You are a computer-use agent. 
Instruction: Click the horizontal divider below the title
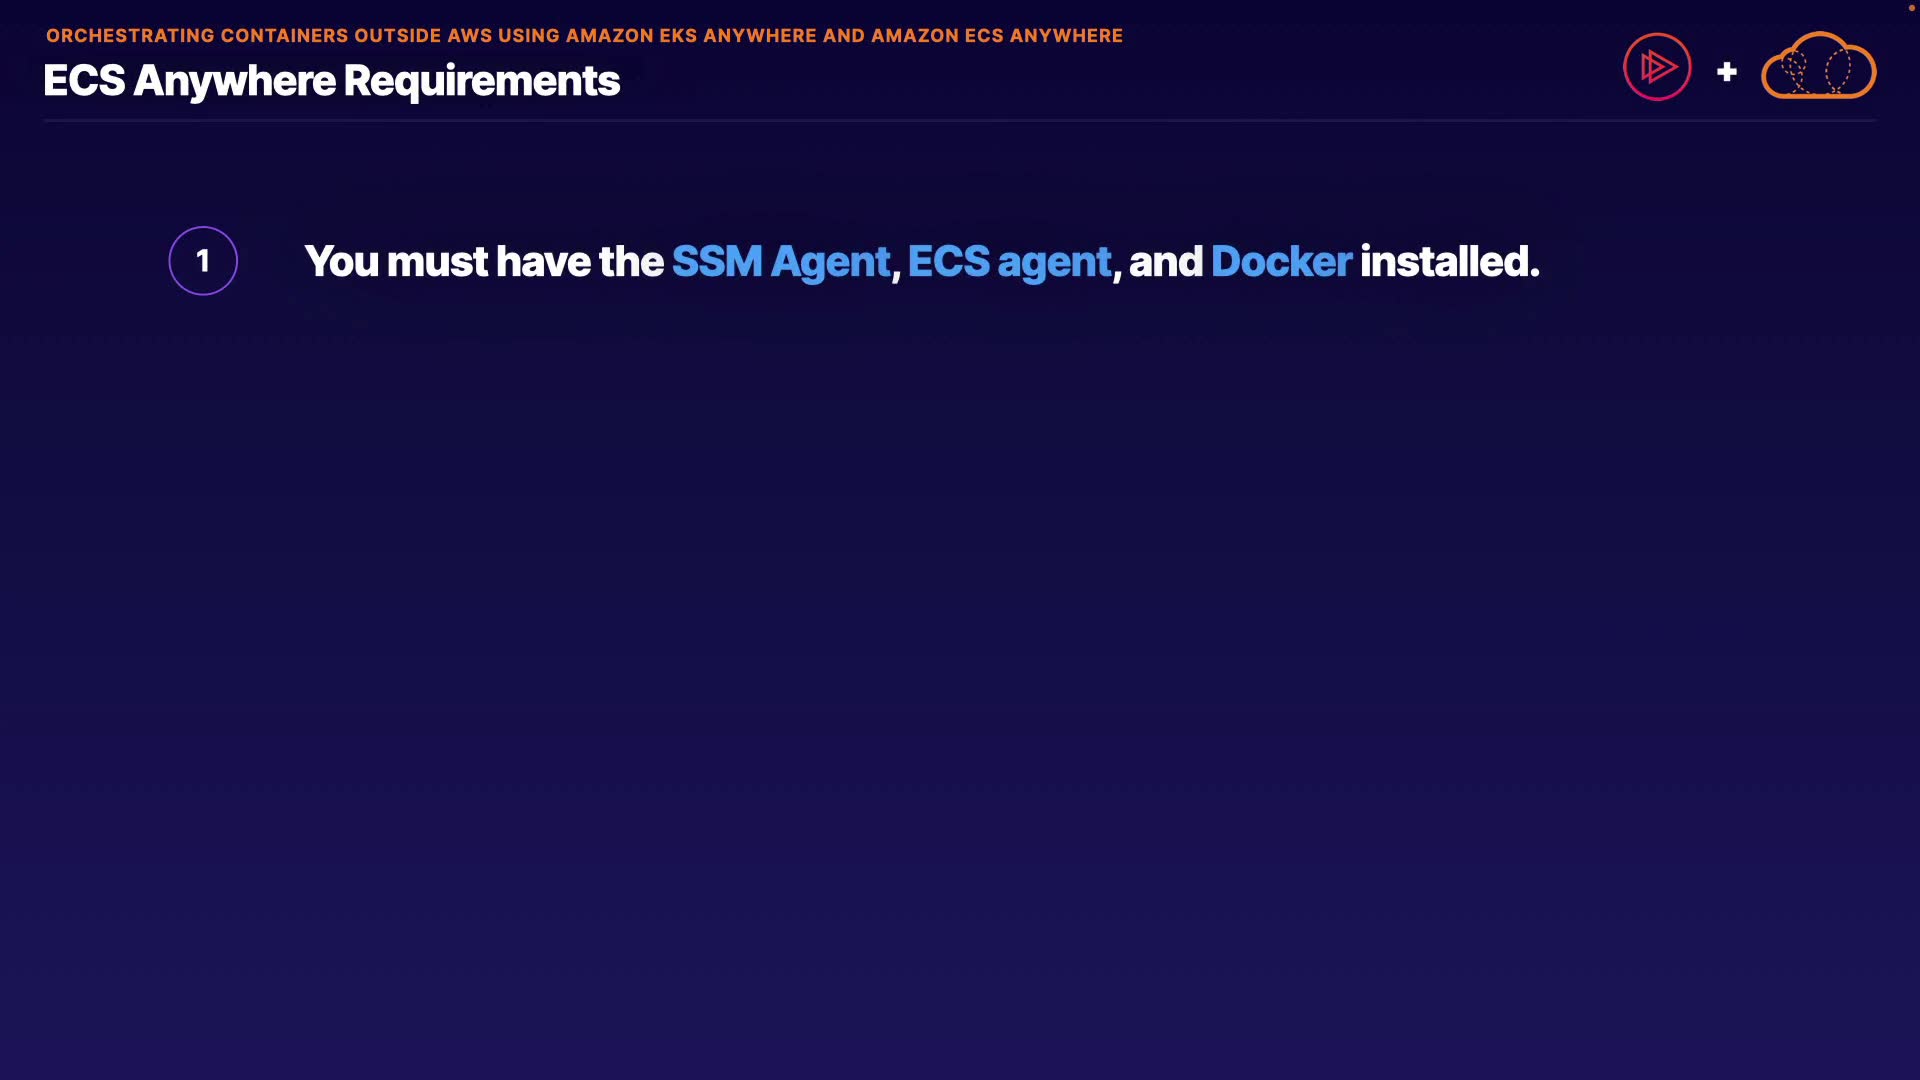pos(959,120)
